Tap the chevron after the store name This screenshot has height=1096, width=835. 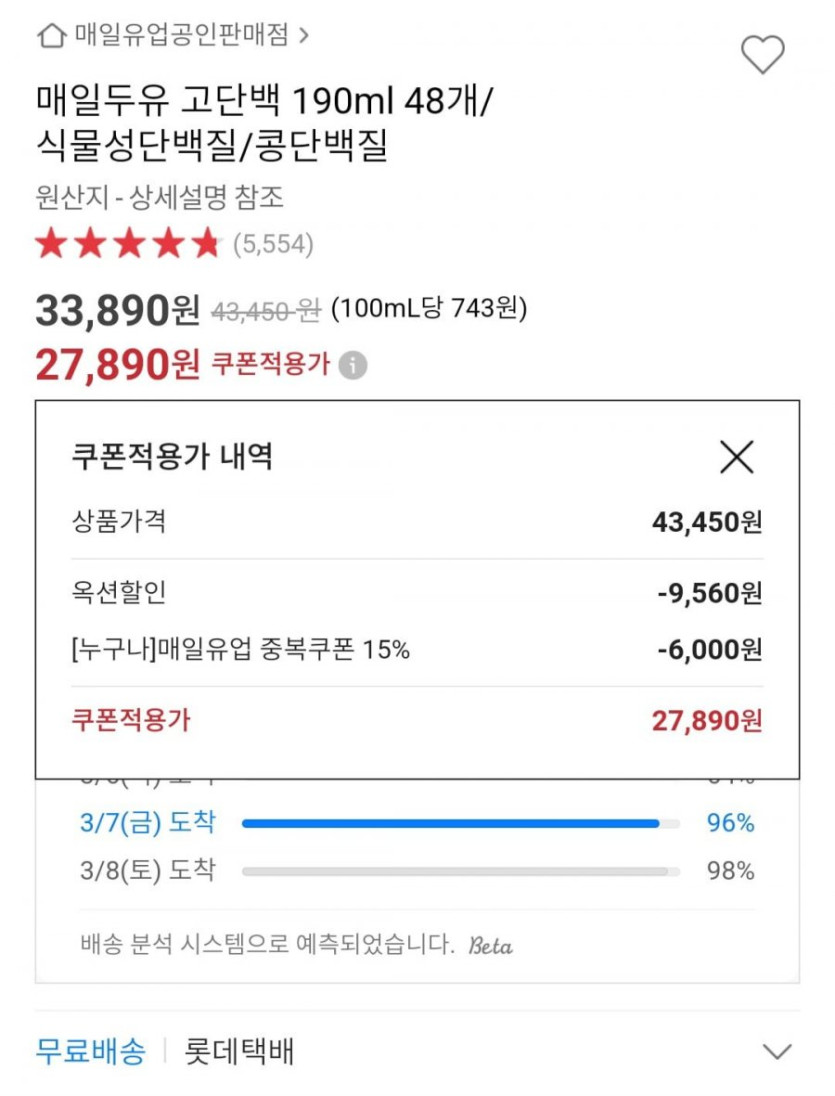304,36
